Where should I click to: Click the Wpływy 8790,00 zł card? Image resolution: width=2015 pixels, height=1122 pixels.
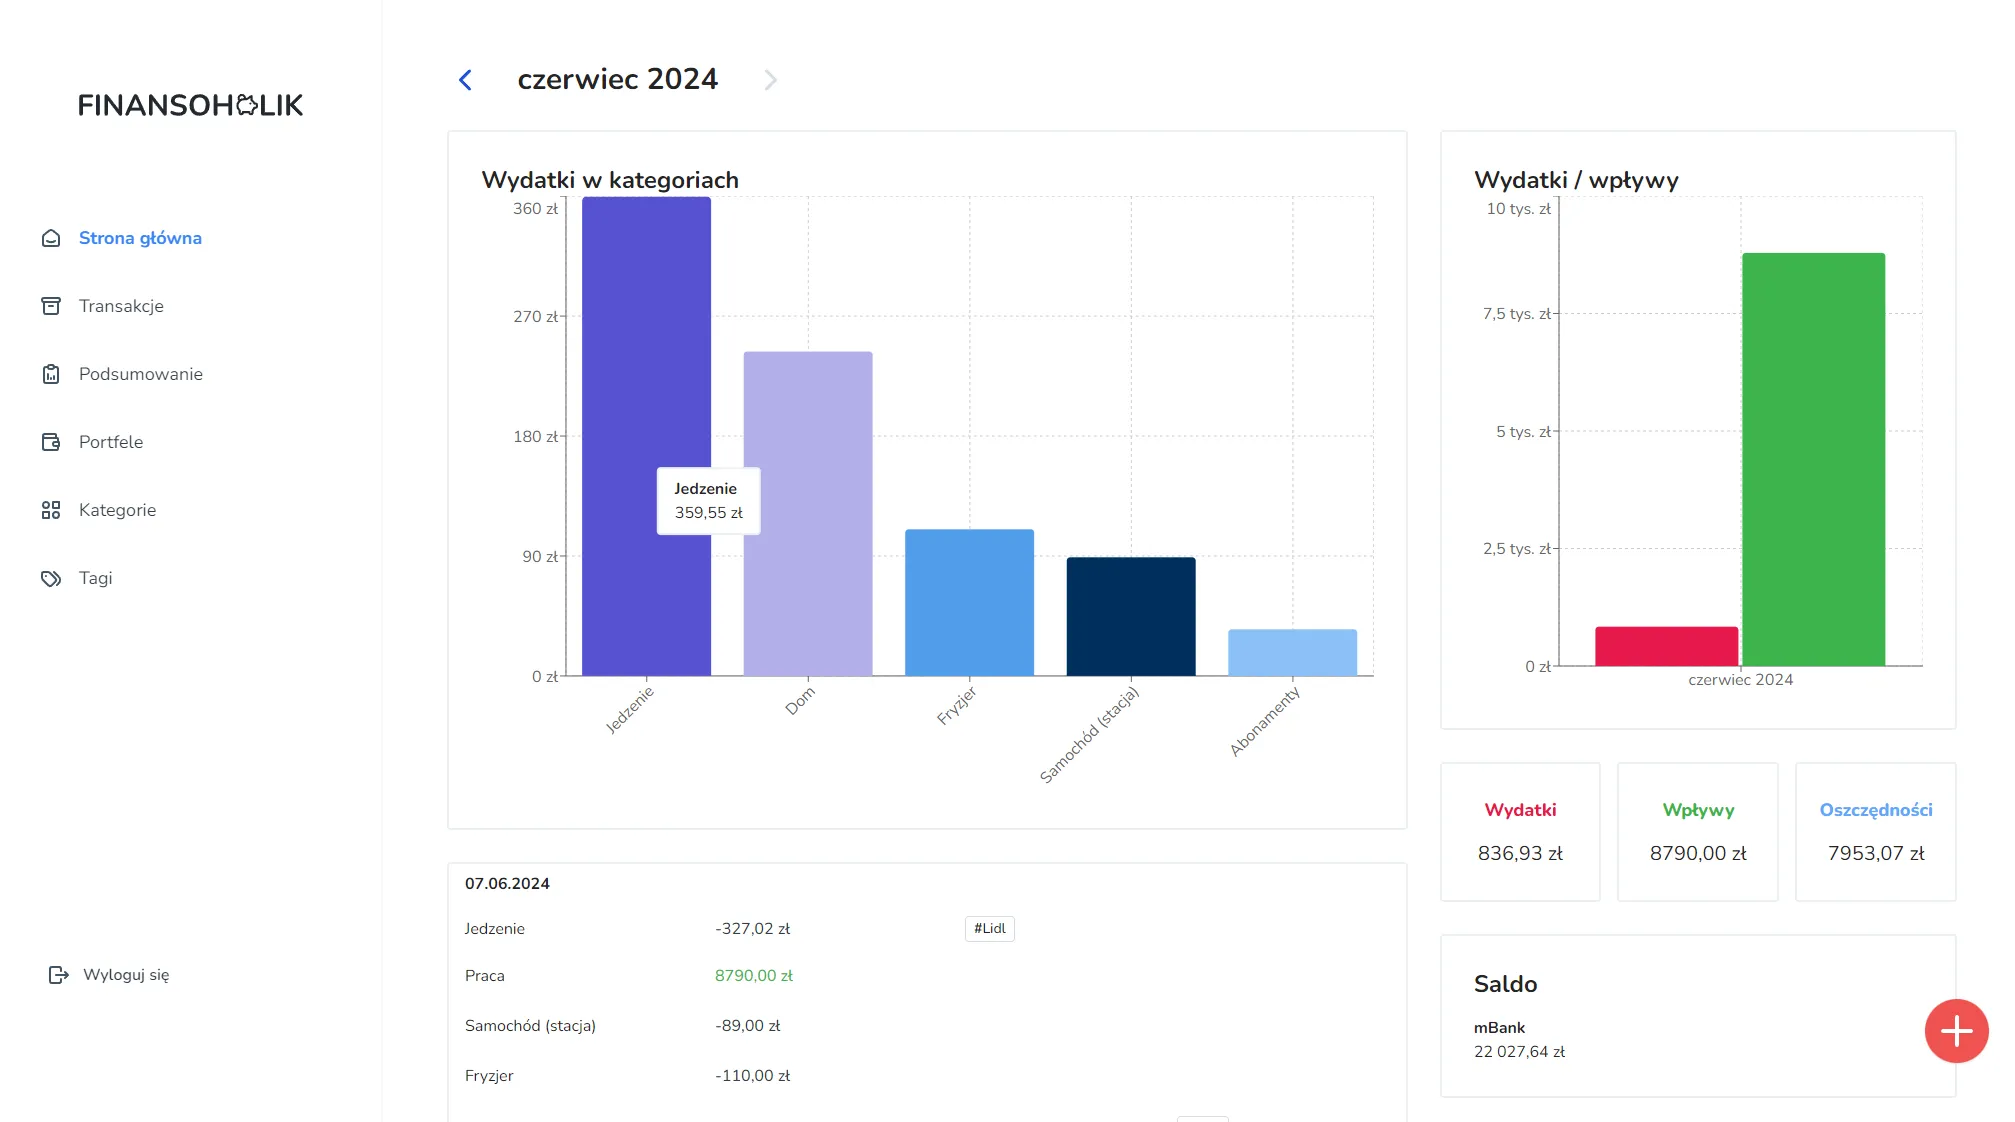tap(1698, 832)
